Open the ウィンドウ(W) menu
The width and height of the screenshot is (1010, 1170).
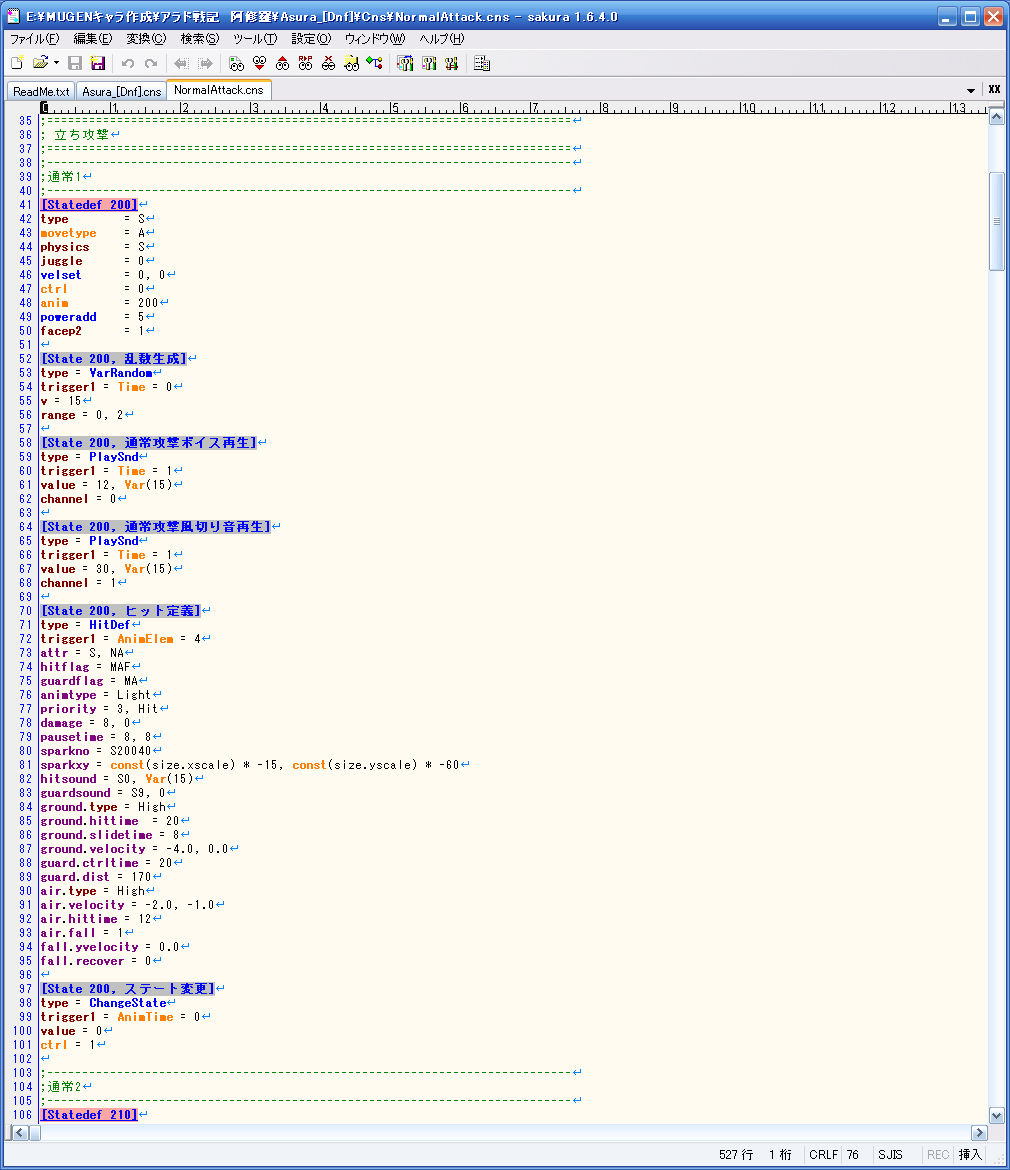pos(374,39)
